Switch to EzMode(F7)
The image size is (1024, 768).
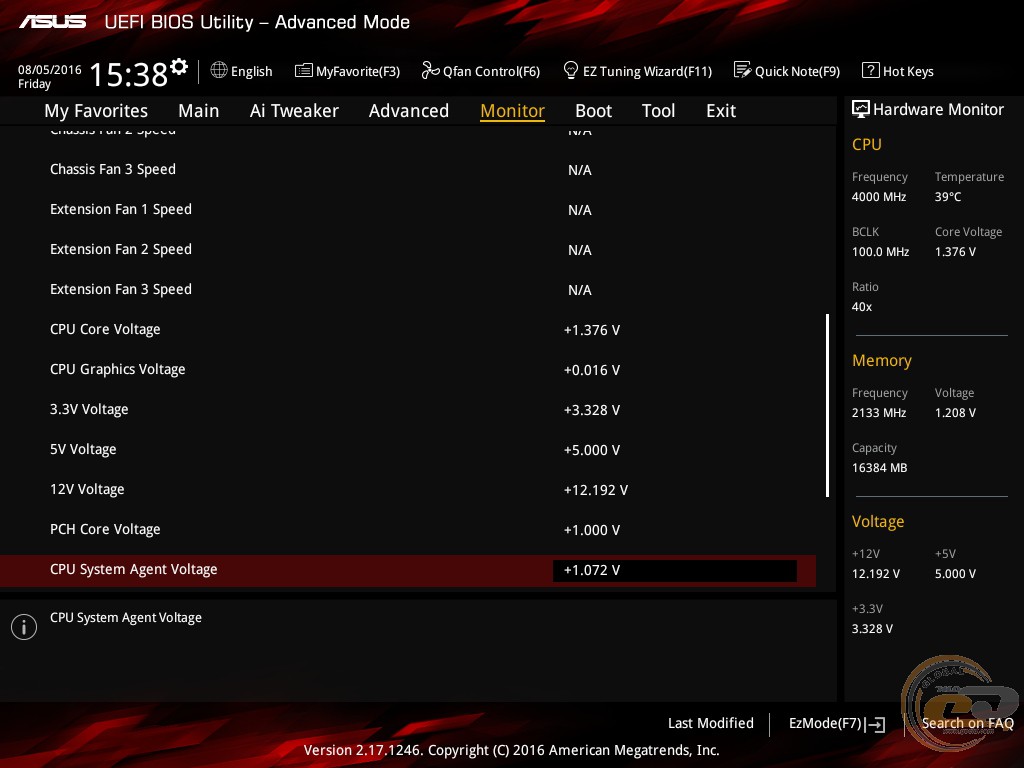pyautogui.click(x=836, y=724)
